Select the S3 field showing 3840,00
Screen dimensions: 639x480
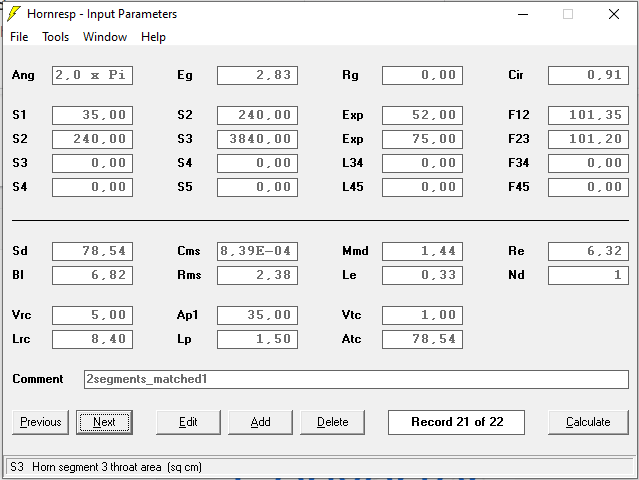257,139
